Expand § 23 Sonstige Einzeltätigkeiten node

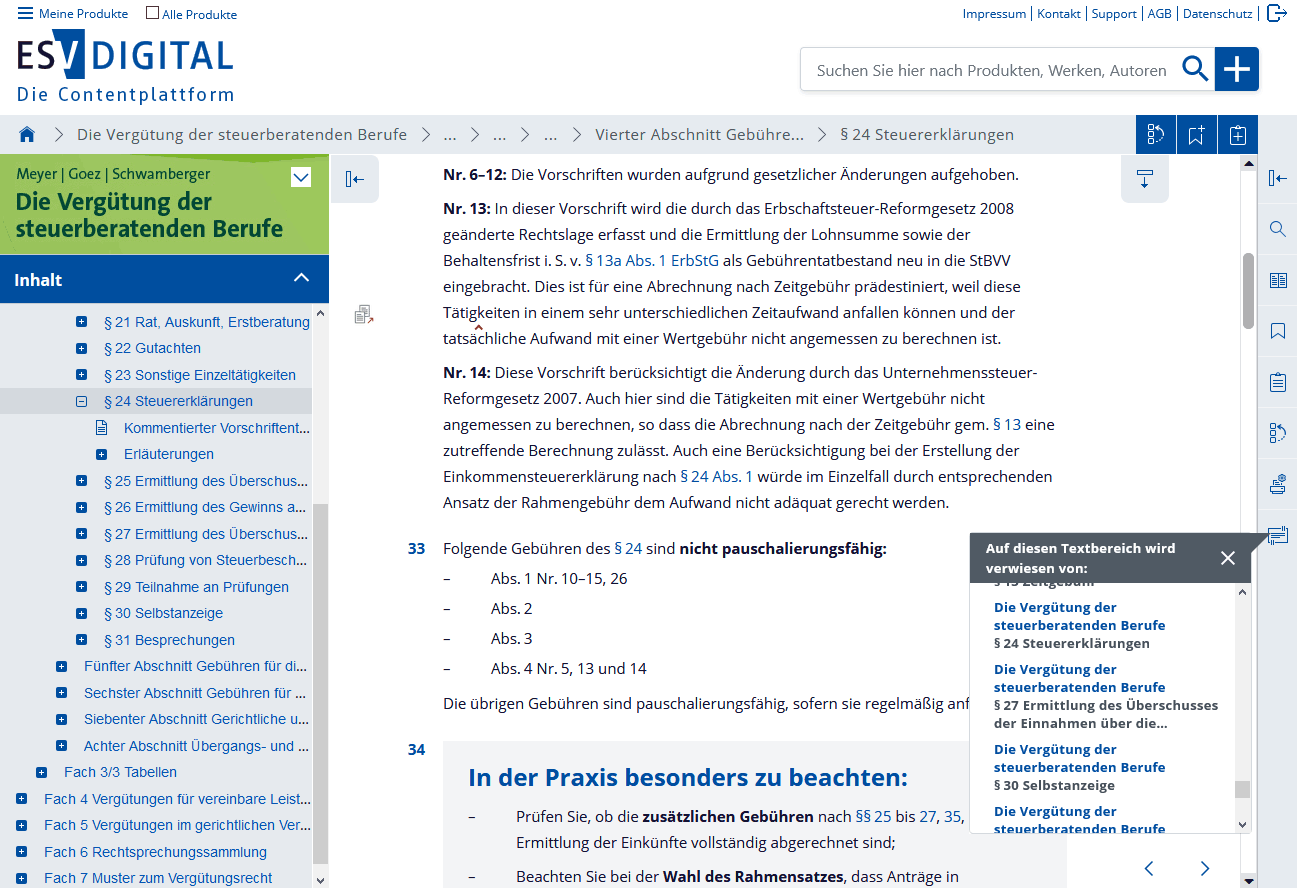tap(81, 375)
